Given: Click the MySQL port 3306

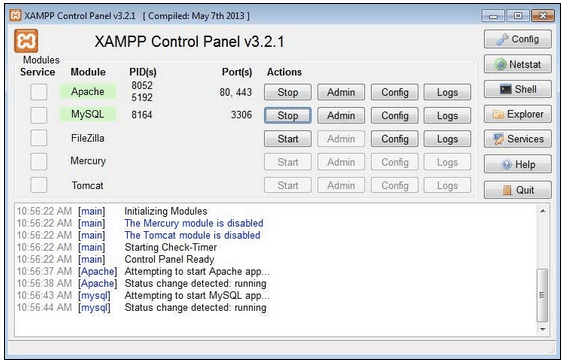Looking at the screenshot, I should point(241,115).
